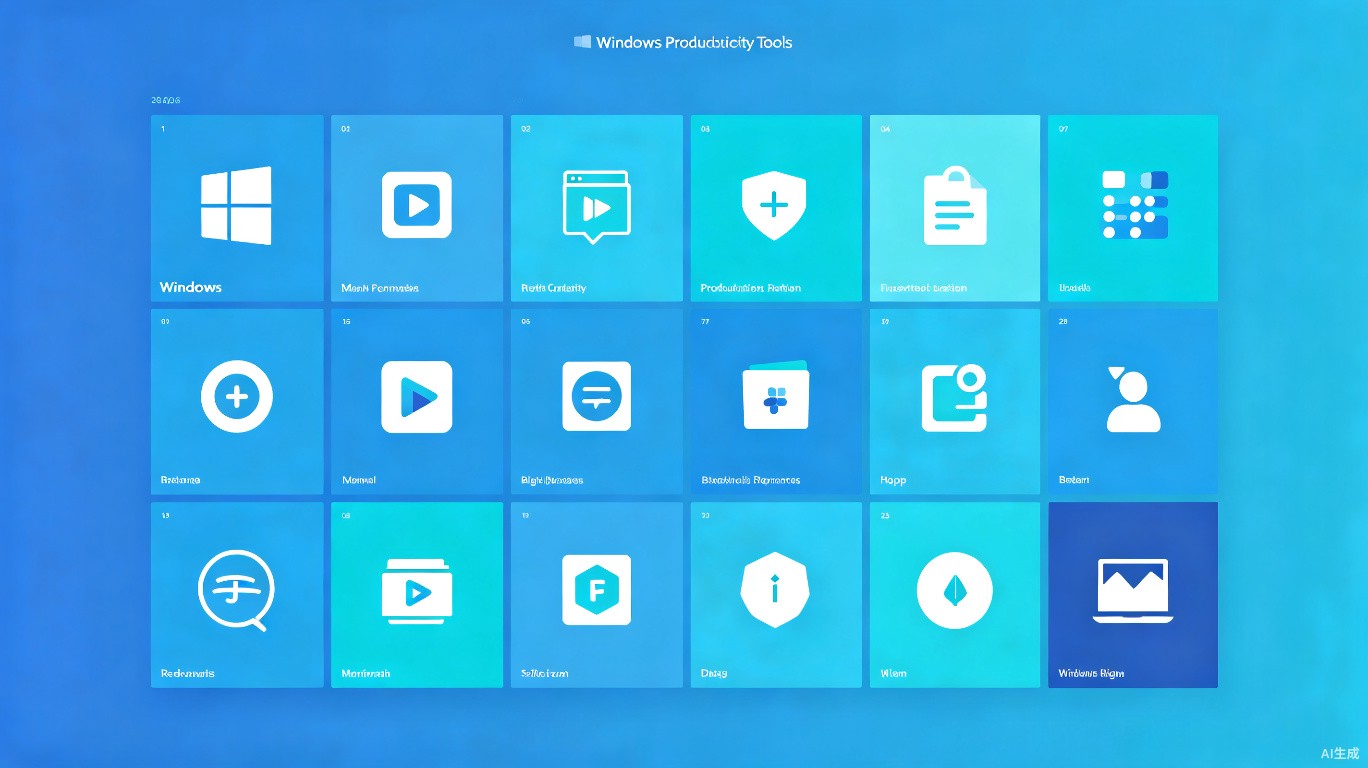1368x768 pixels.
Task: Launch the fast-forward window with speech pointer icon
Action: [x=596, y=207]
